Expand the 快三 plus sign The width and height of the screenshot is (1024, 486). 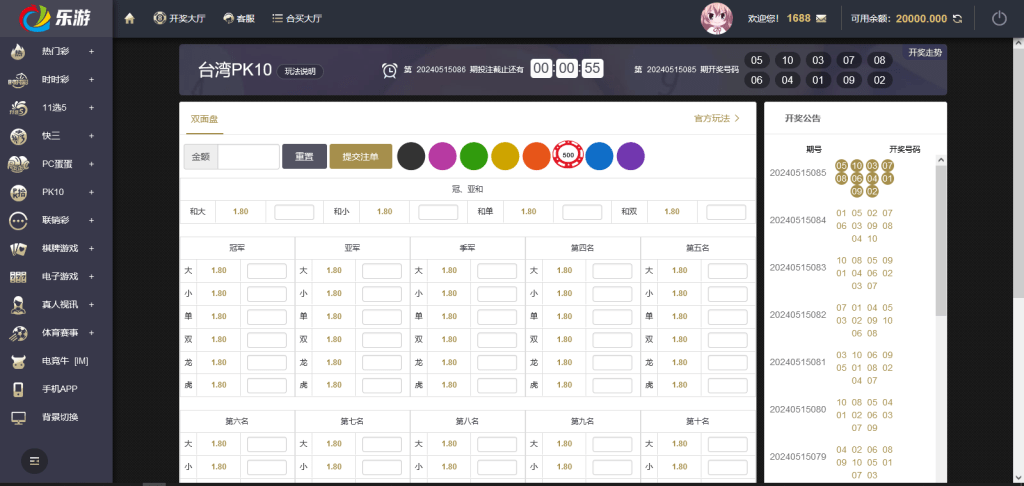tap(91, 136)
